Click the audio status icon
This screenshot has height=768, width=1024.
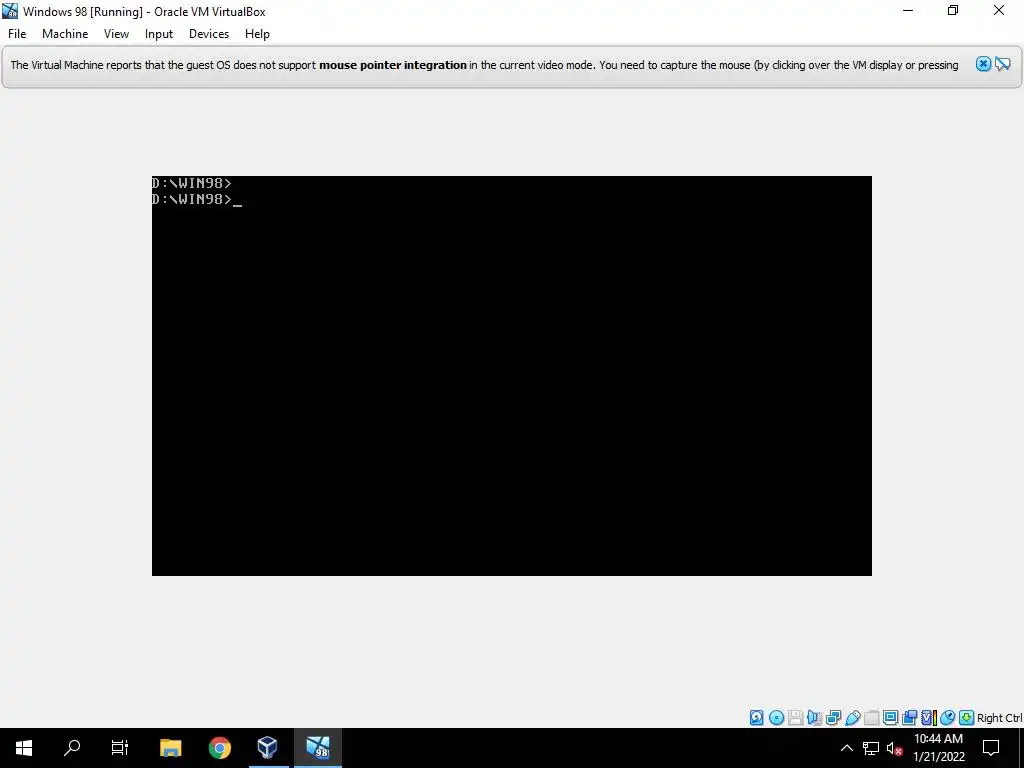[814, 718]
